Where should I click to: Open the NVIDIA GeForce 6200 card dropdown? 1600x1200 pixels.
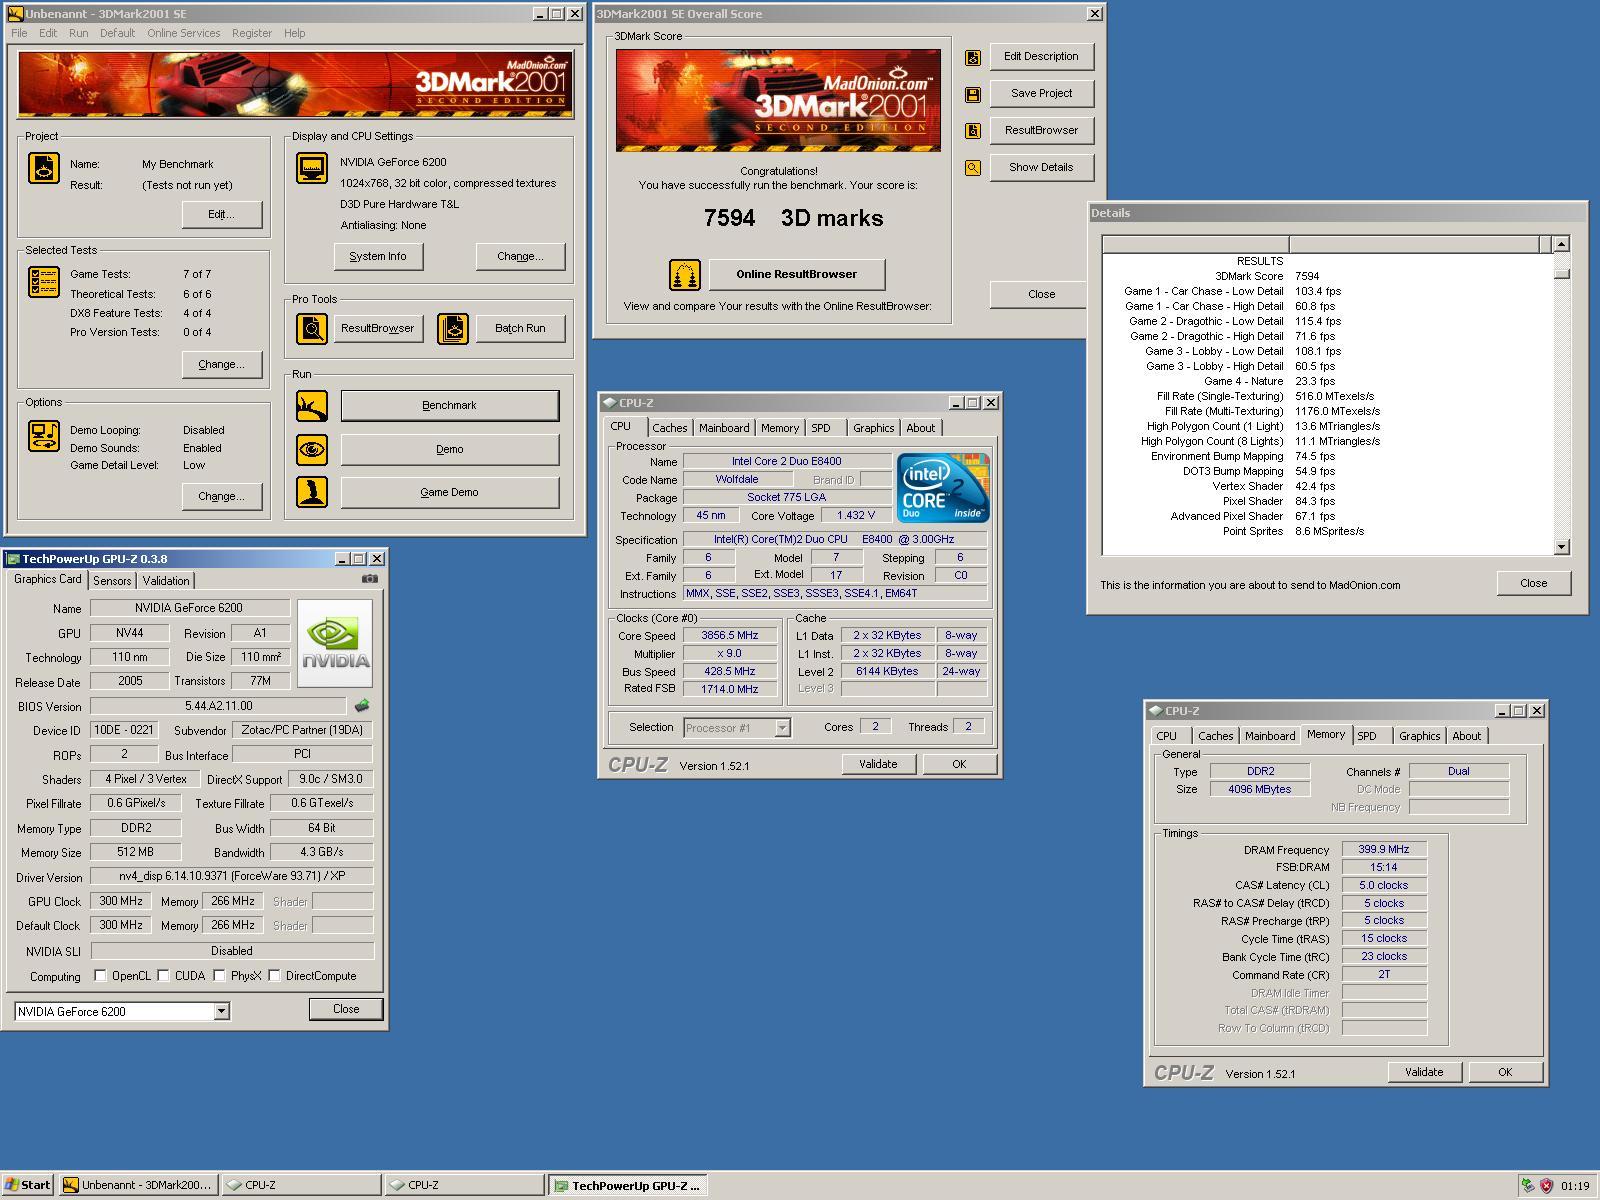coord(221,1011)
